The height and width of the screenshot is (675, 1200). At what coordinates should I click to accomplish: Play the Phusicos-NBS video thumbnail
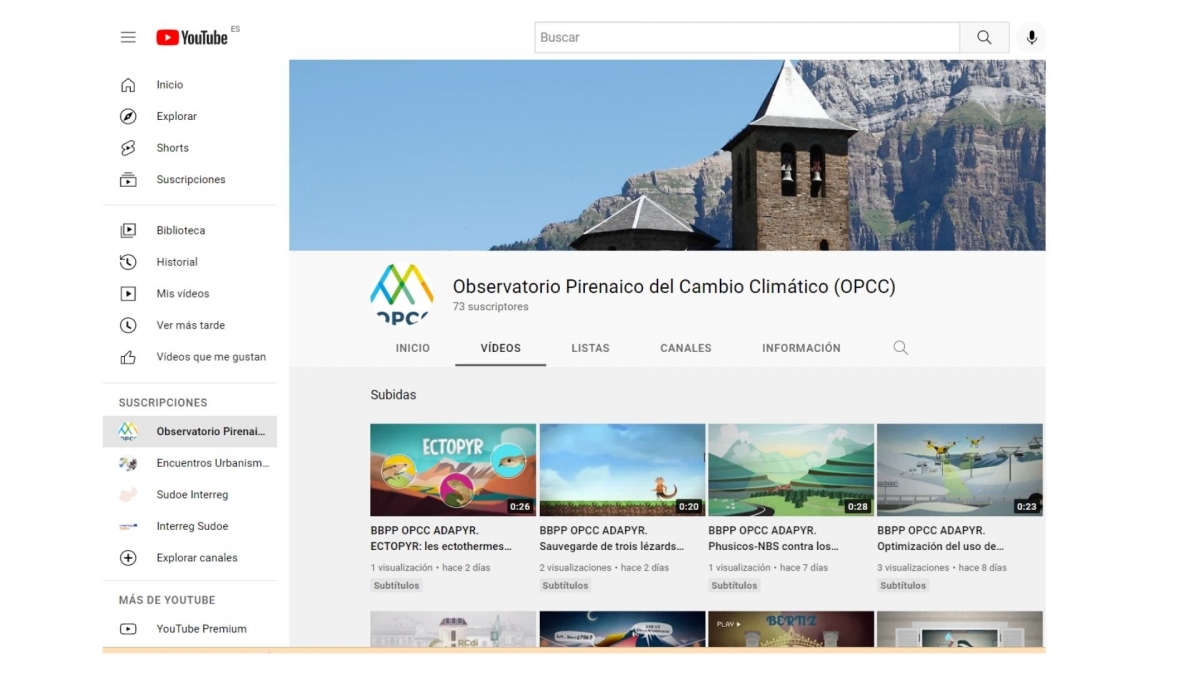coord(791,470)
